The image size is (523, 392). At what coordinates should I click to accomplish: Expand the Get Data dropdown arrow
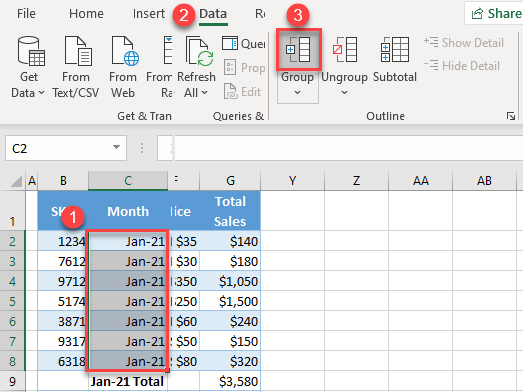(x=41, y=92)
